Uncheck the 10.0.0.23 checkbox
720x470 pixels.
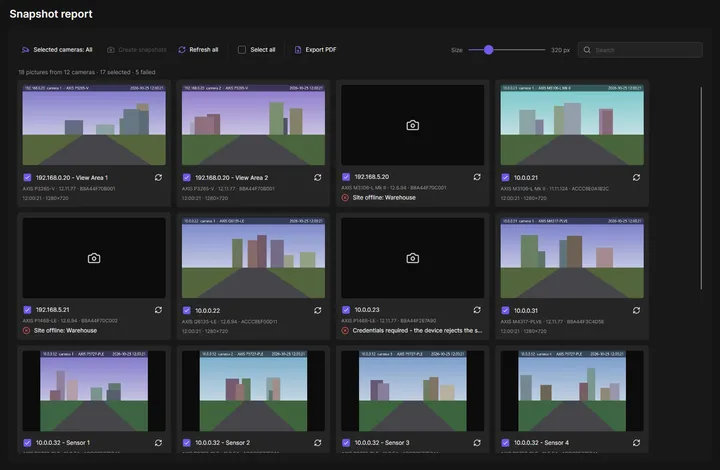[346, 310]
